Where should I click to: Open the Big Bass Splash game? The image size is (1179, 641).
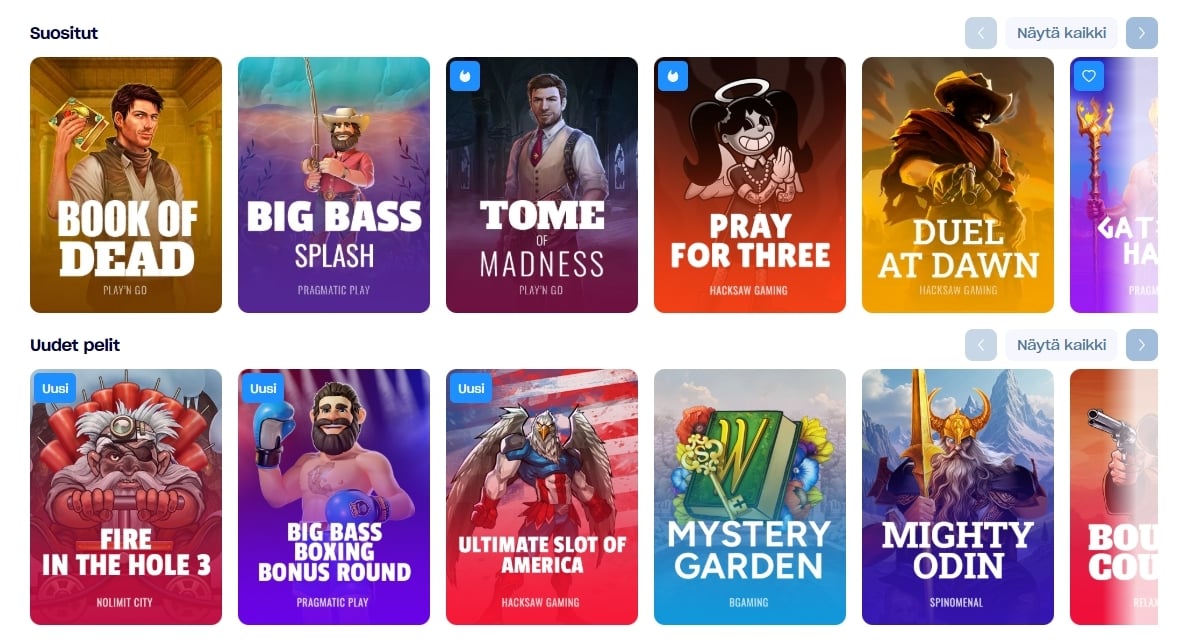point(334,185)
